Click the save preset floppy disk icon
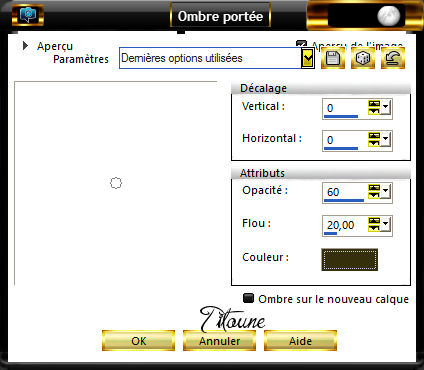 333,58
